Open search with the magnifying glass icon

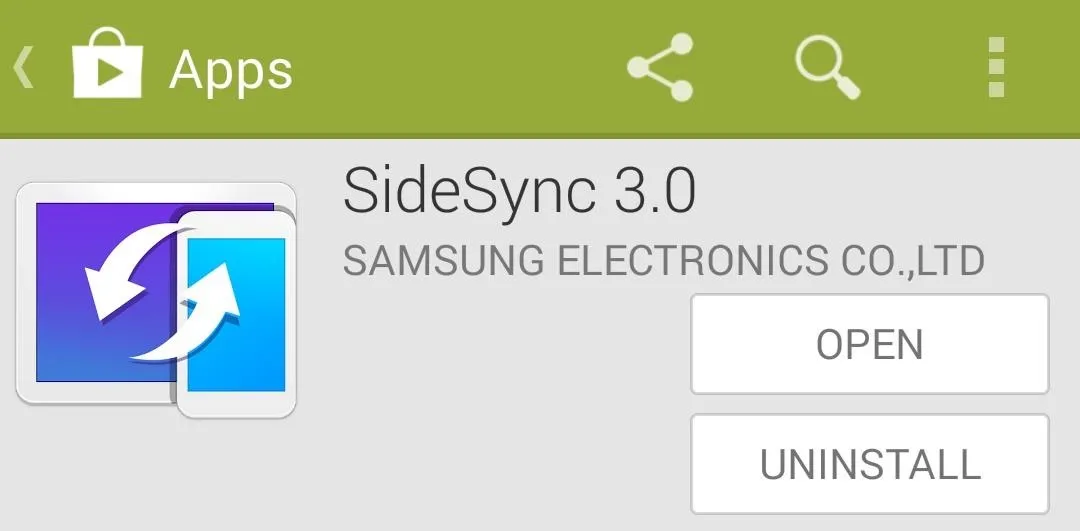827,67
